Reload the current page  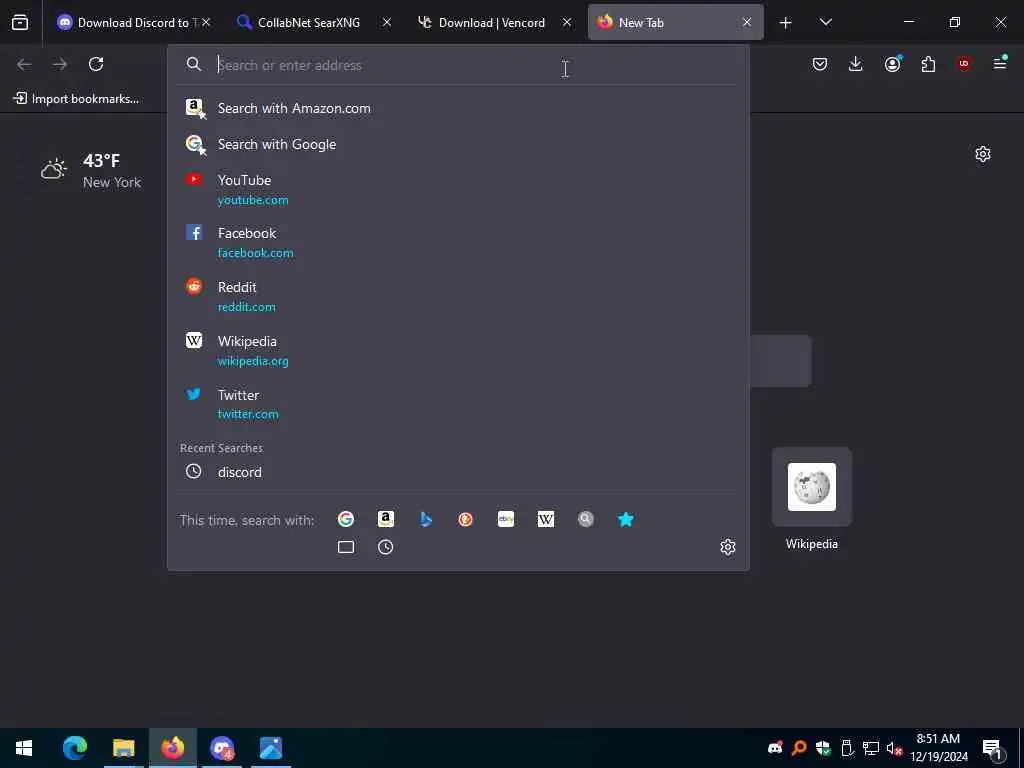(x=96, y=64)
